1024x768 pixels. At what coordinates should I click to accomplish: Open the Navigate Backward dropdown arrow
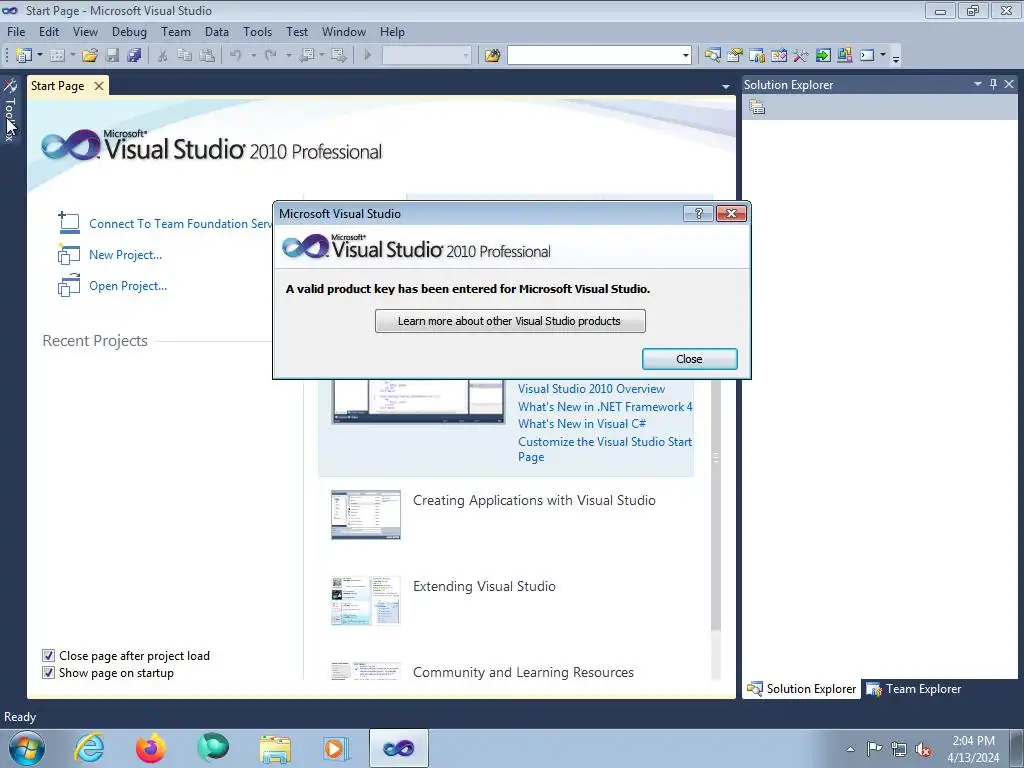tap(322, 56)
